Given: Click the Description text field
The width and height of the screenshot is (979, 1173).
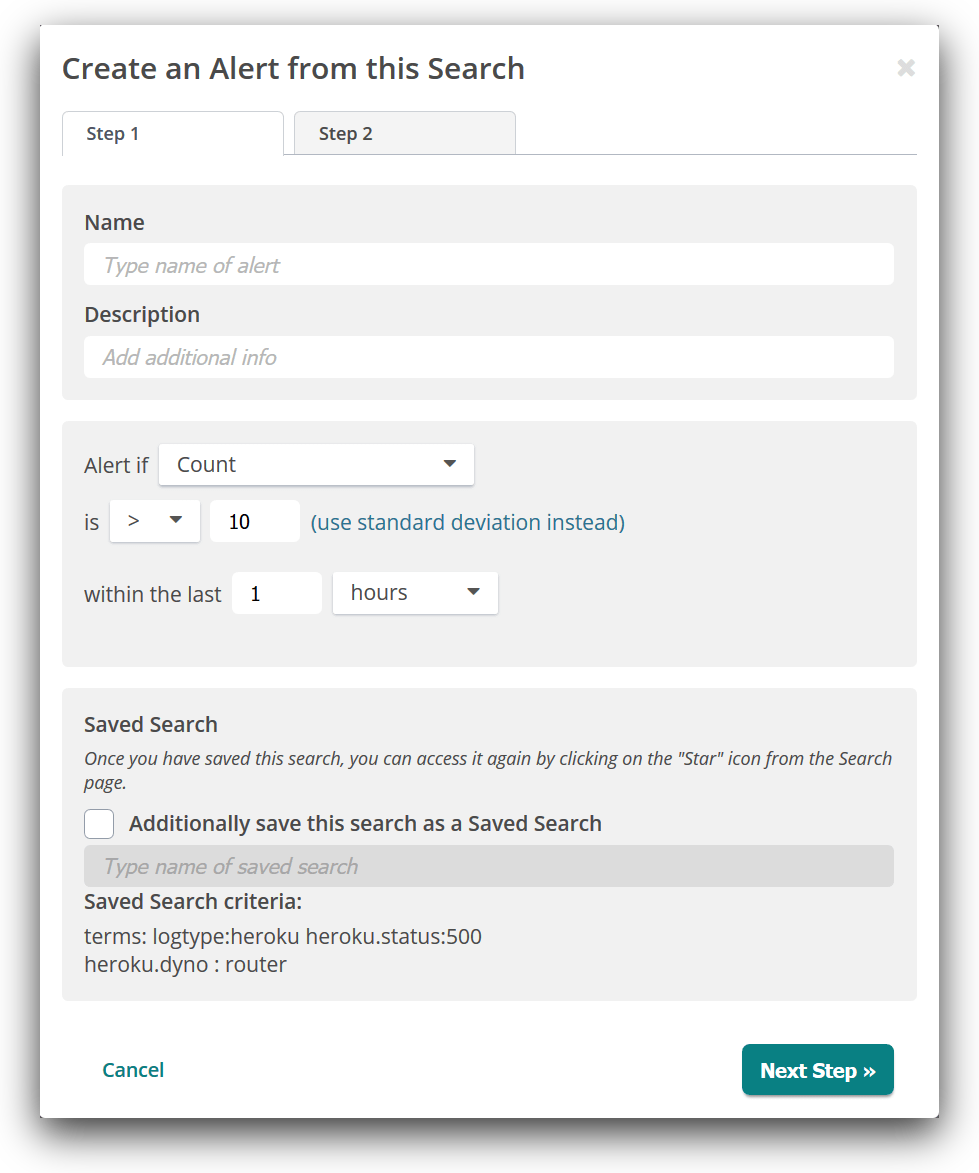Looking at the screenshot, I should (488, 357).
